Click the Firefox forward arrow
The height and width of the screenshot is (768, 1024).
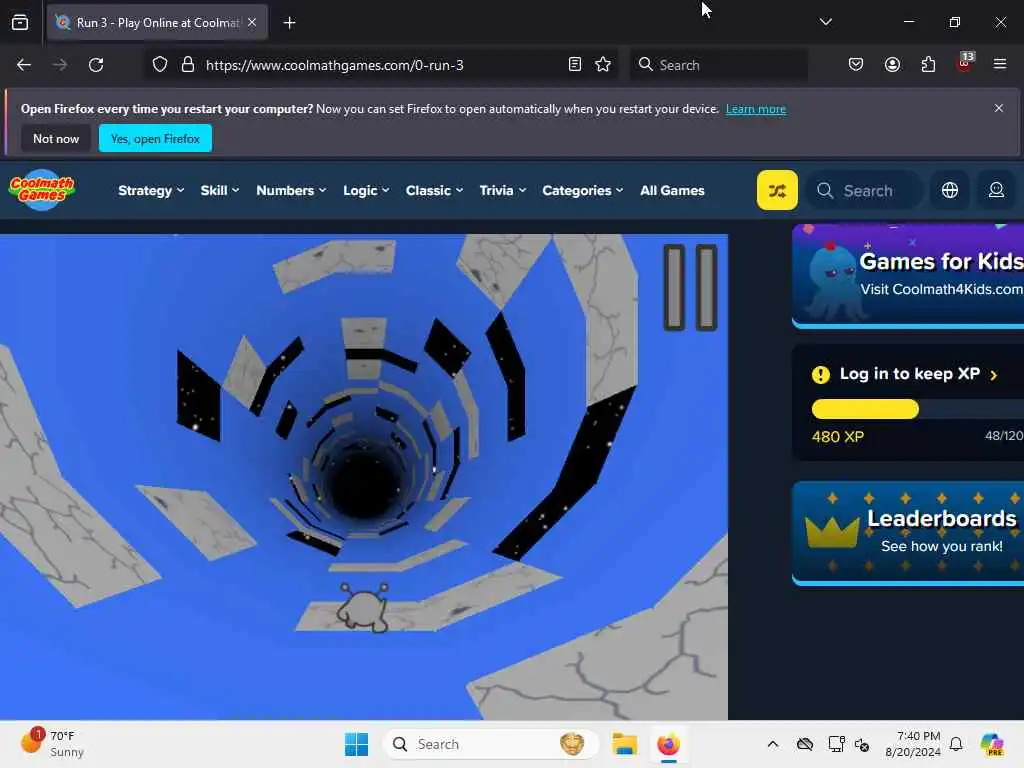[59, 65]
